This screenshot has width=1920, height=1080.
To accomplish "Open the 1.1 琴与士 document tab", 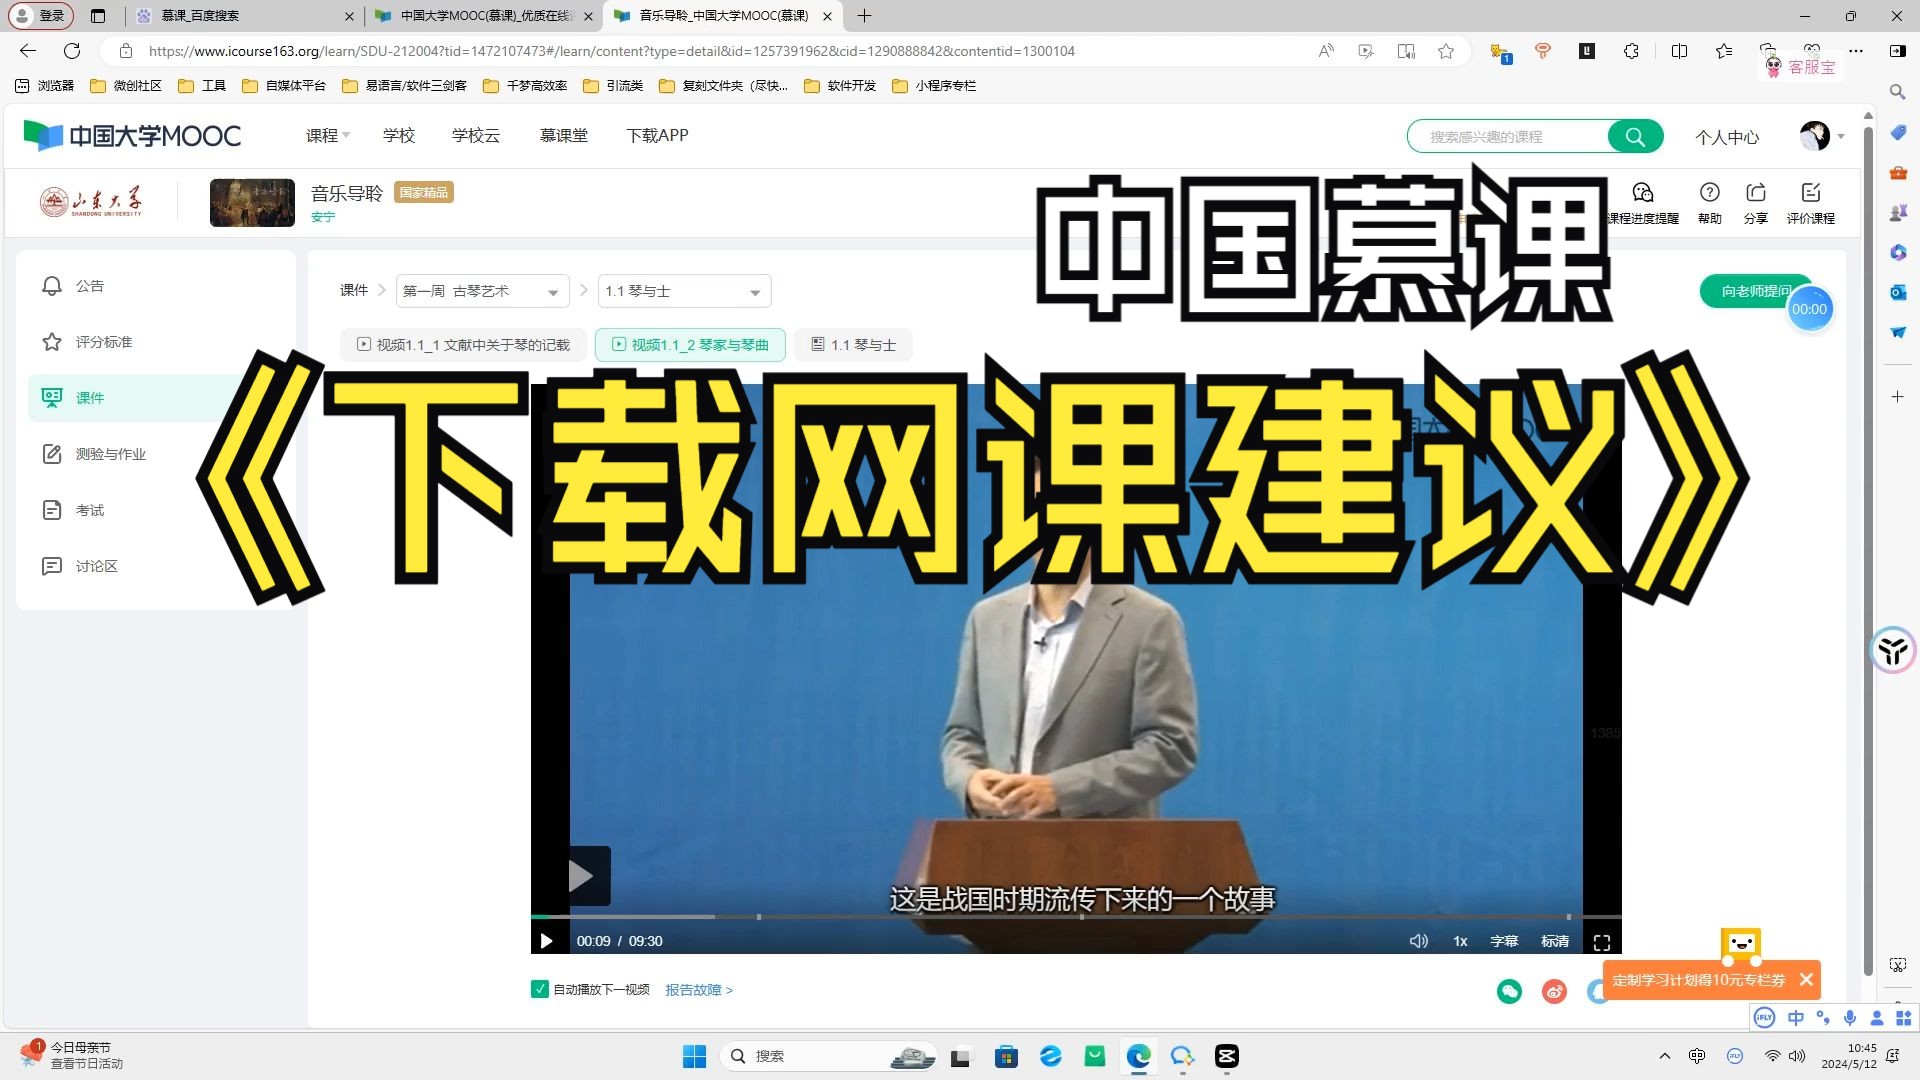I will (x=853, y=345).
